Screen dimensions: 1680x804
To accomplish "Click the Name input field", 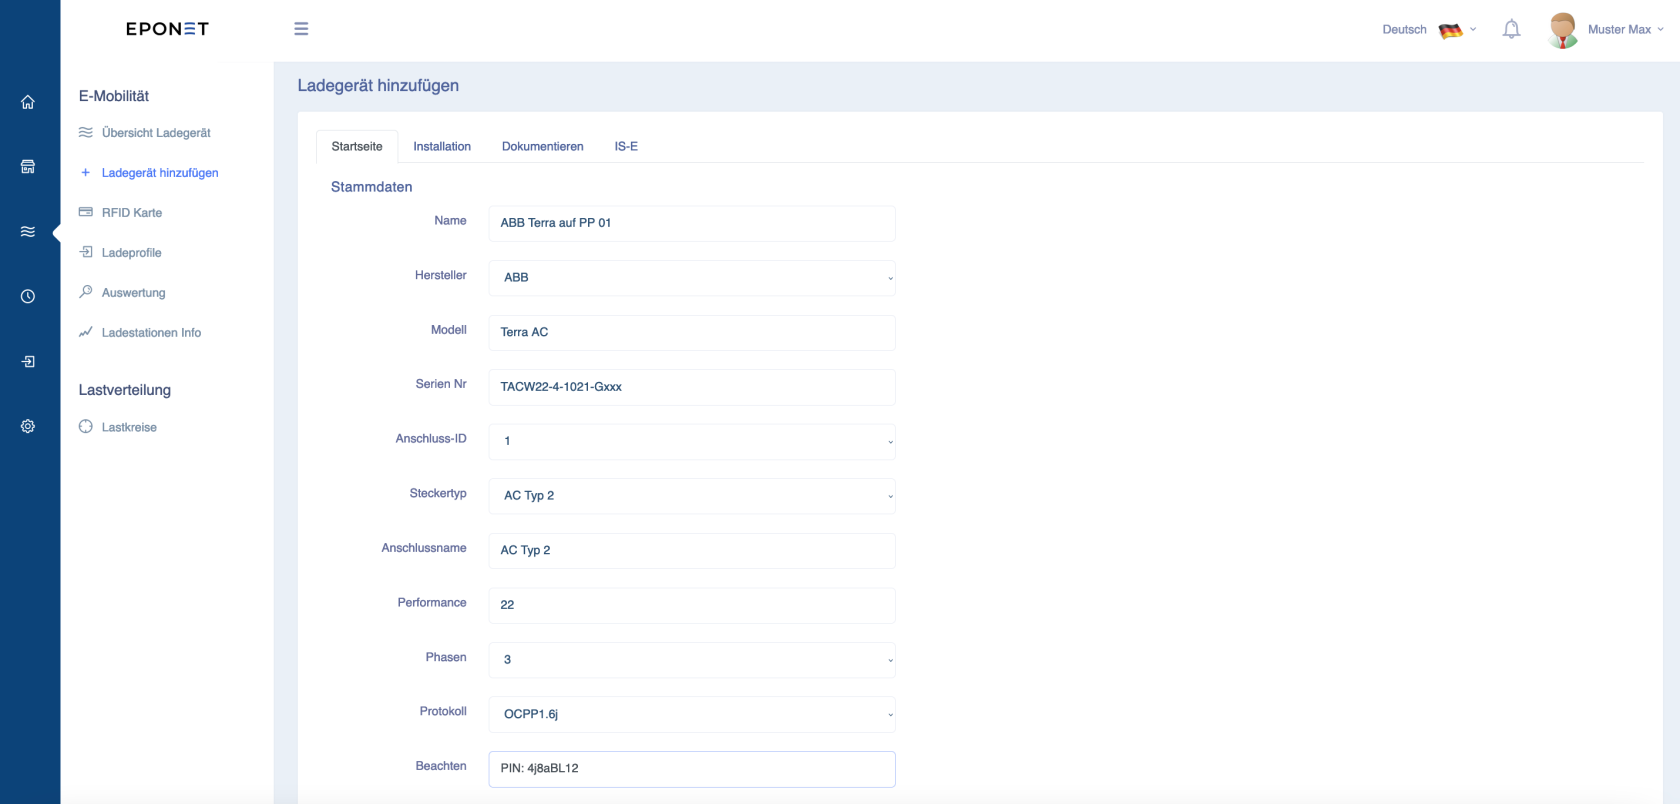I will (x=692, y=223).
